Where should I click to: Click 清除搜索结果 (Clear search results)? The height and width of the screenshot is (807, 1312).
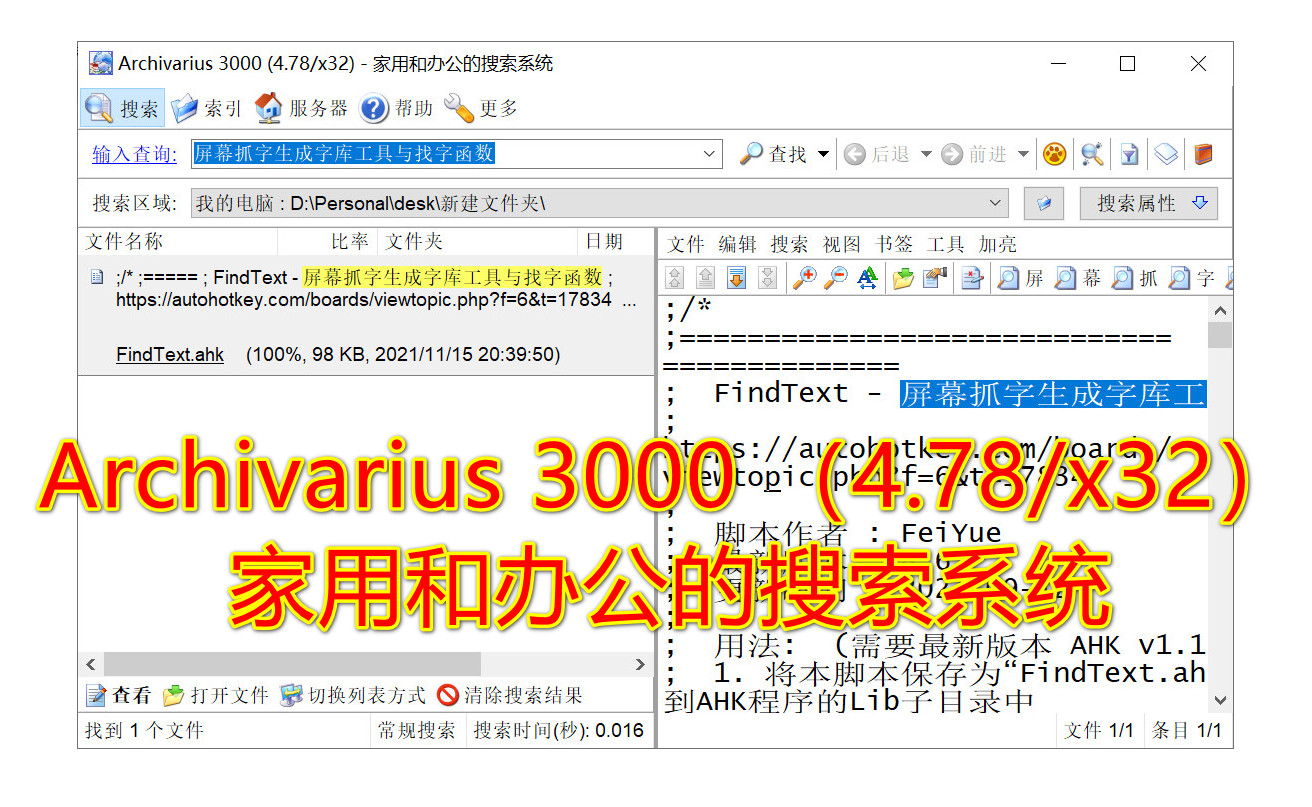click(x=510, y=695)
